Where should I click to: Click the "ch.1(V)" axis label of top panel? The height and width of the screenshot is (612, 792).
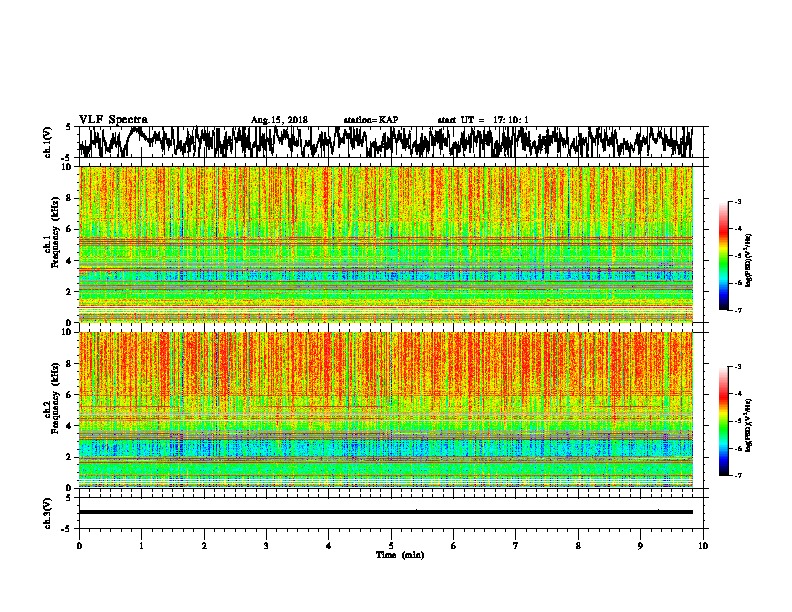48,142
